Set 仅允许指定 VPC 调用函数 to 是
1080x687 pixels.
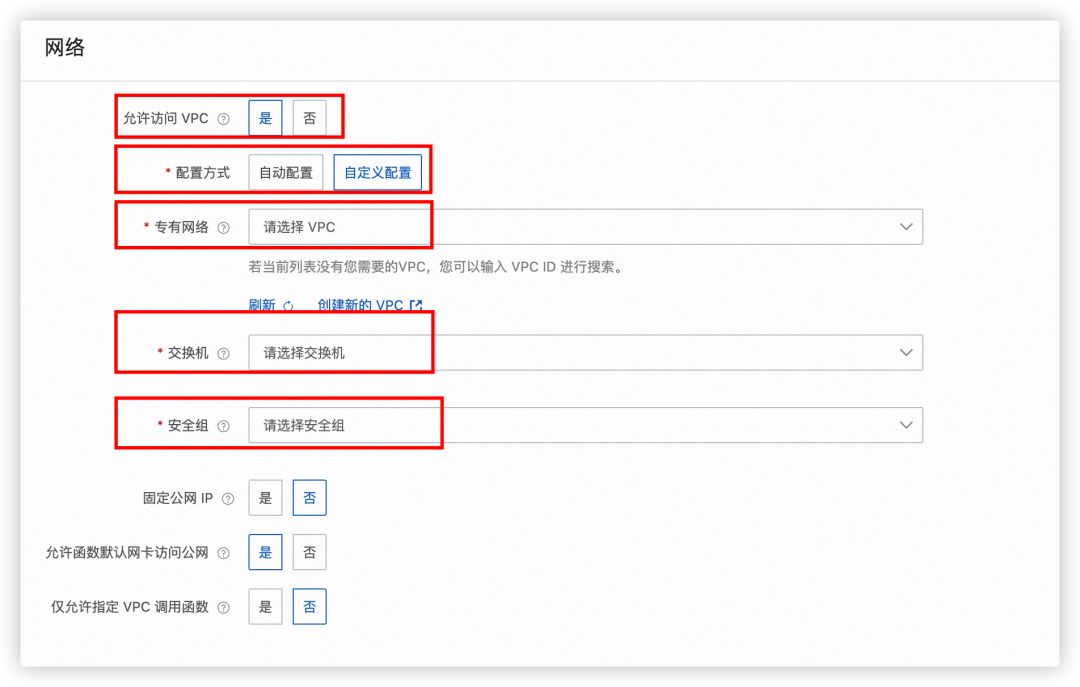265,606
